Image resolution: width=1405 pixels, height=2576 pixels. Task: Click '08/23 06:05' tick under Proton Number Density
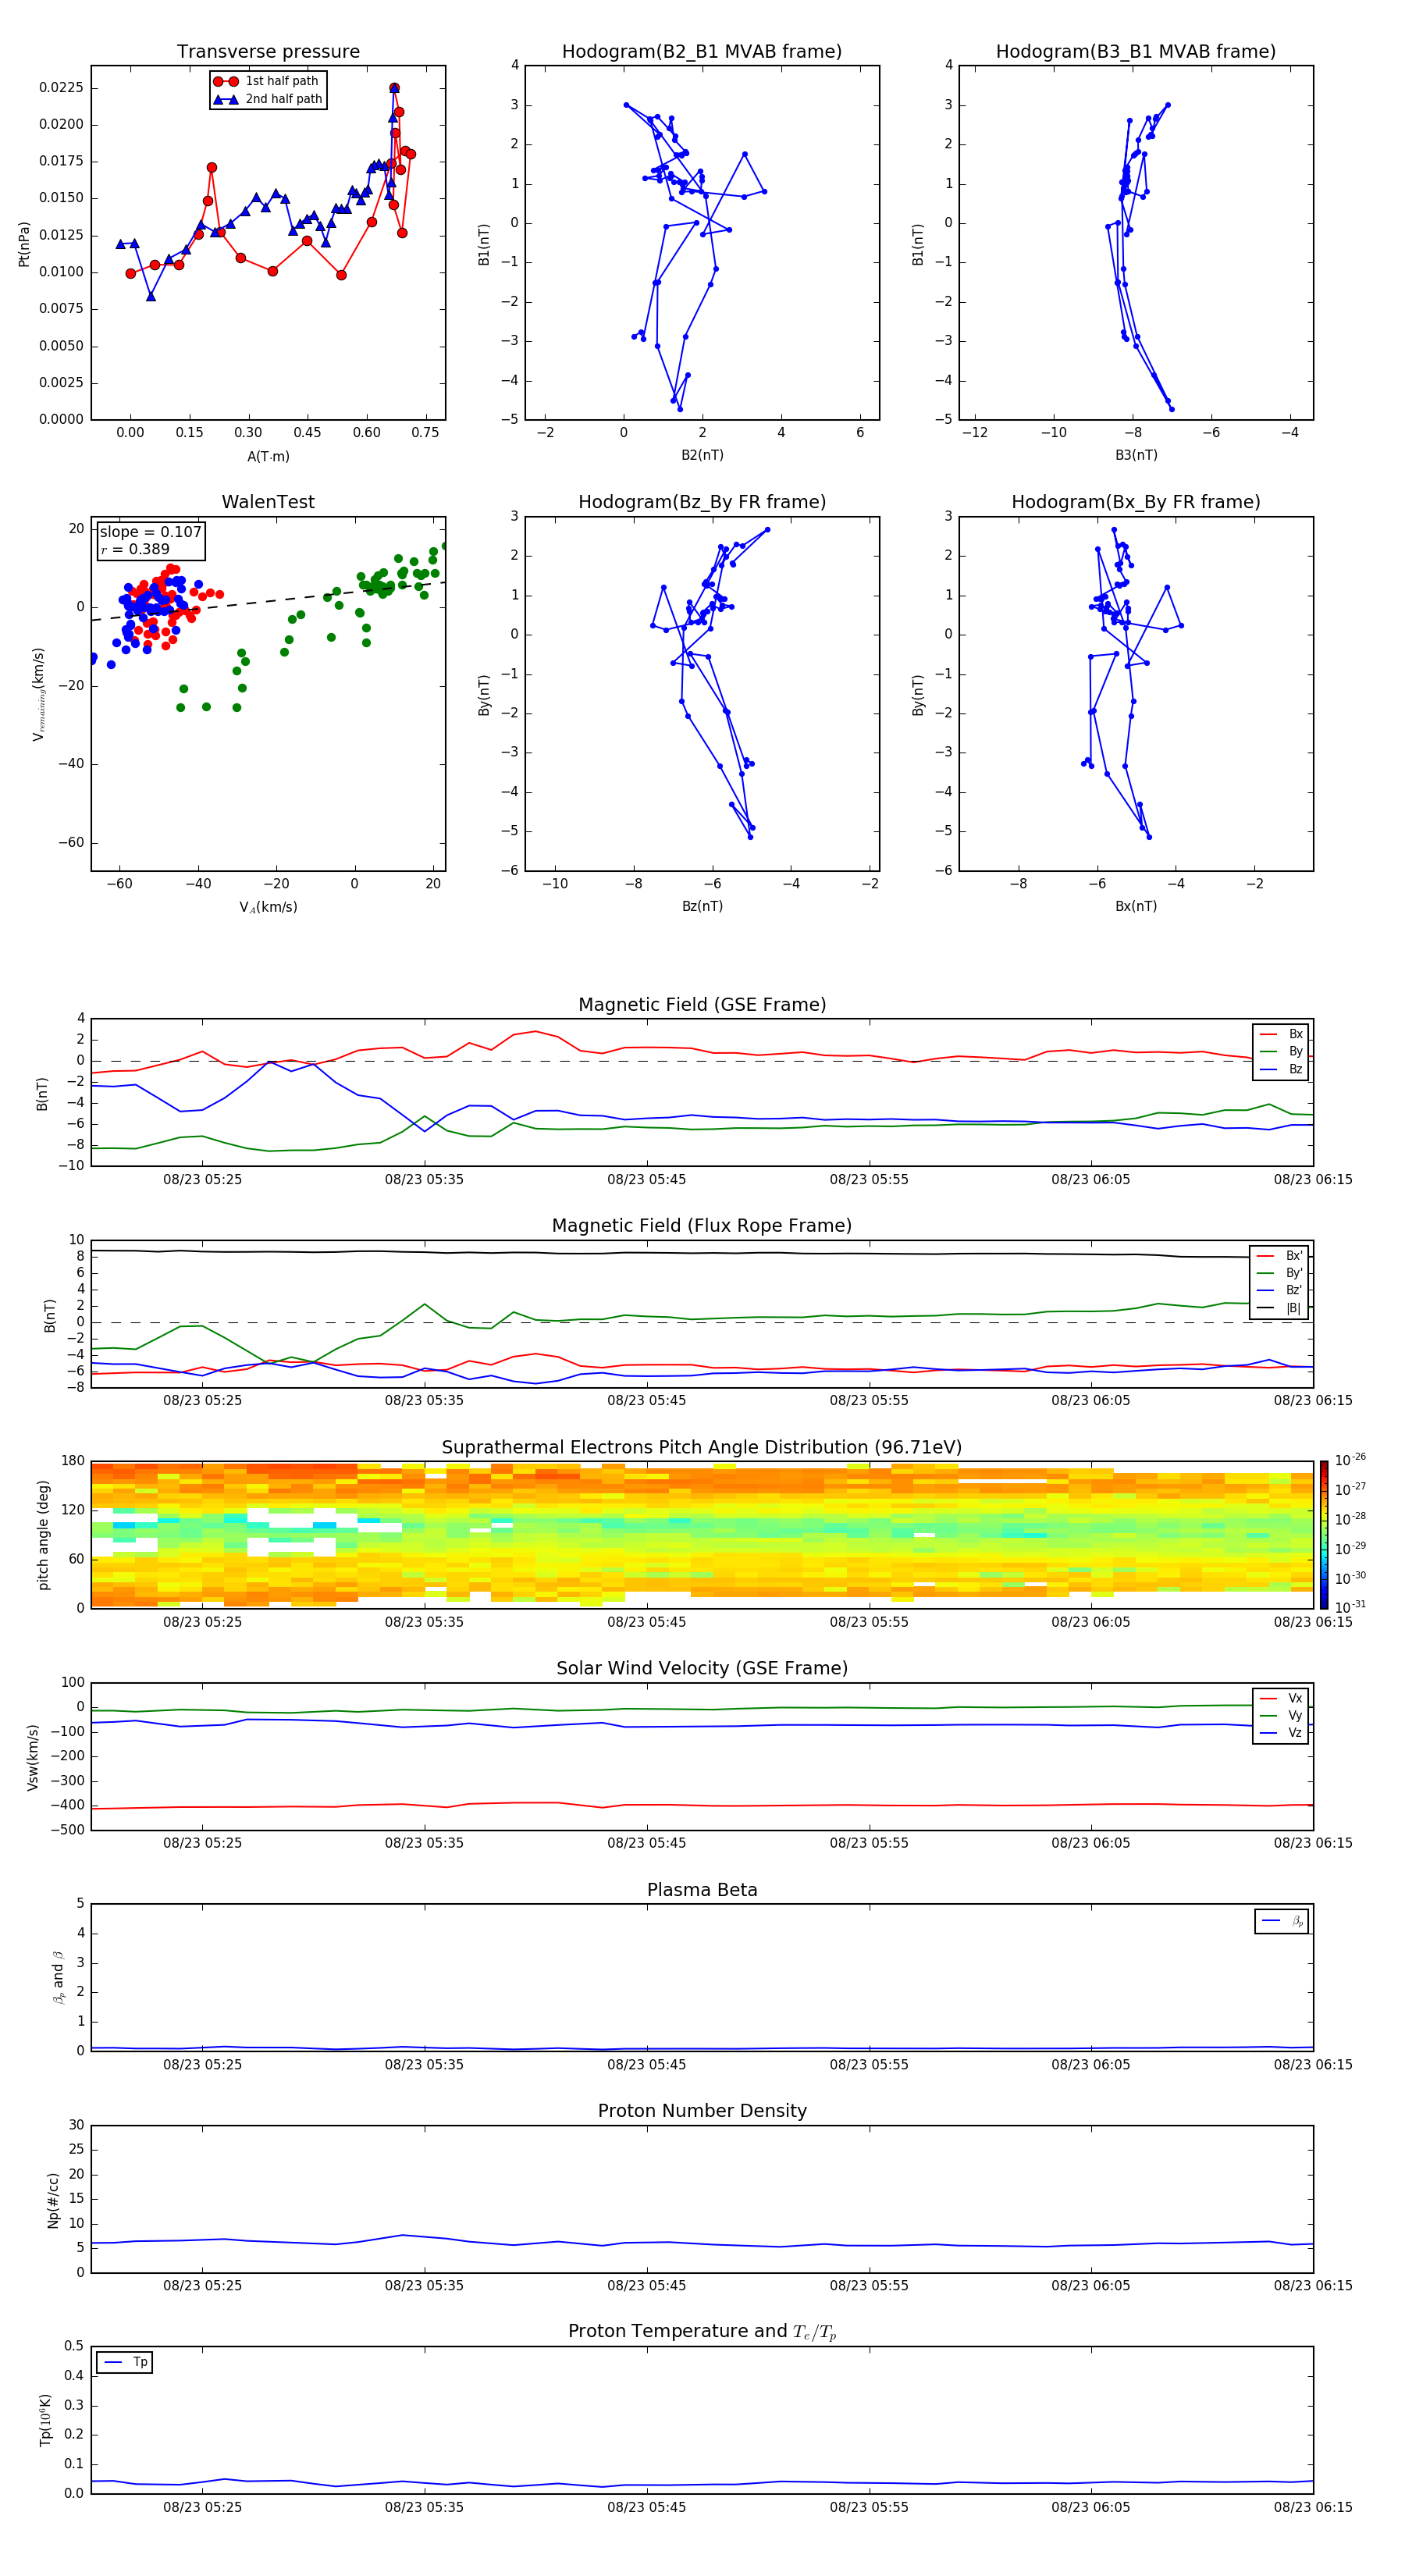point(1090,2285)
